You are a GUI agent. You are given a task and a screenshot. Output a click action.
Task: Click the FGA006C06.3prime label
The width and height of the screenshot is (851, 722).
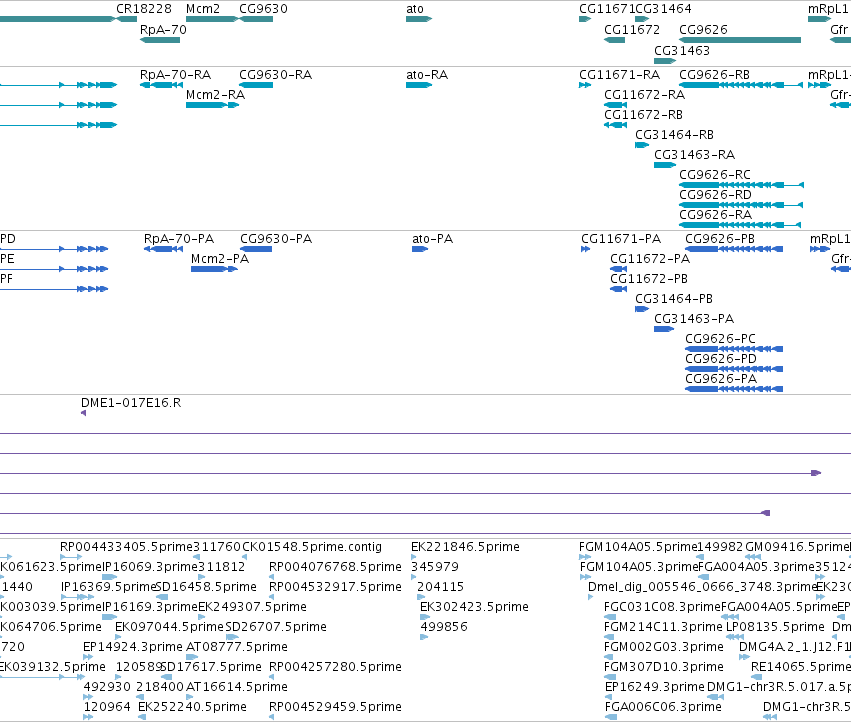click(663, 707)
